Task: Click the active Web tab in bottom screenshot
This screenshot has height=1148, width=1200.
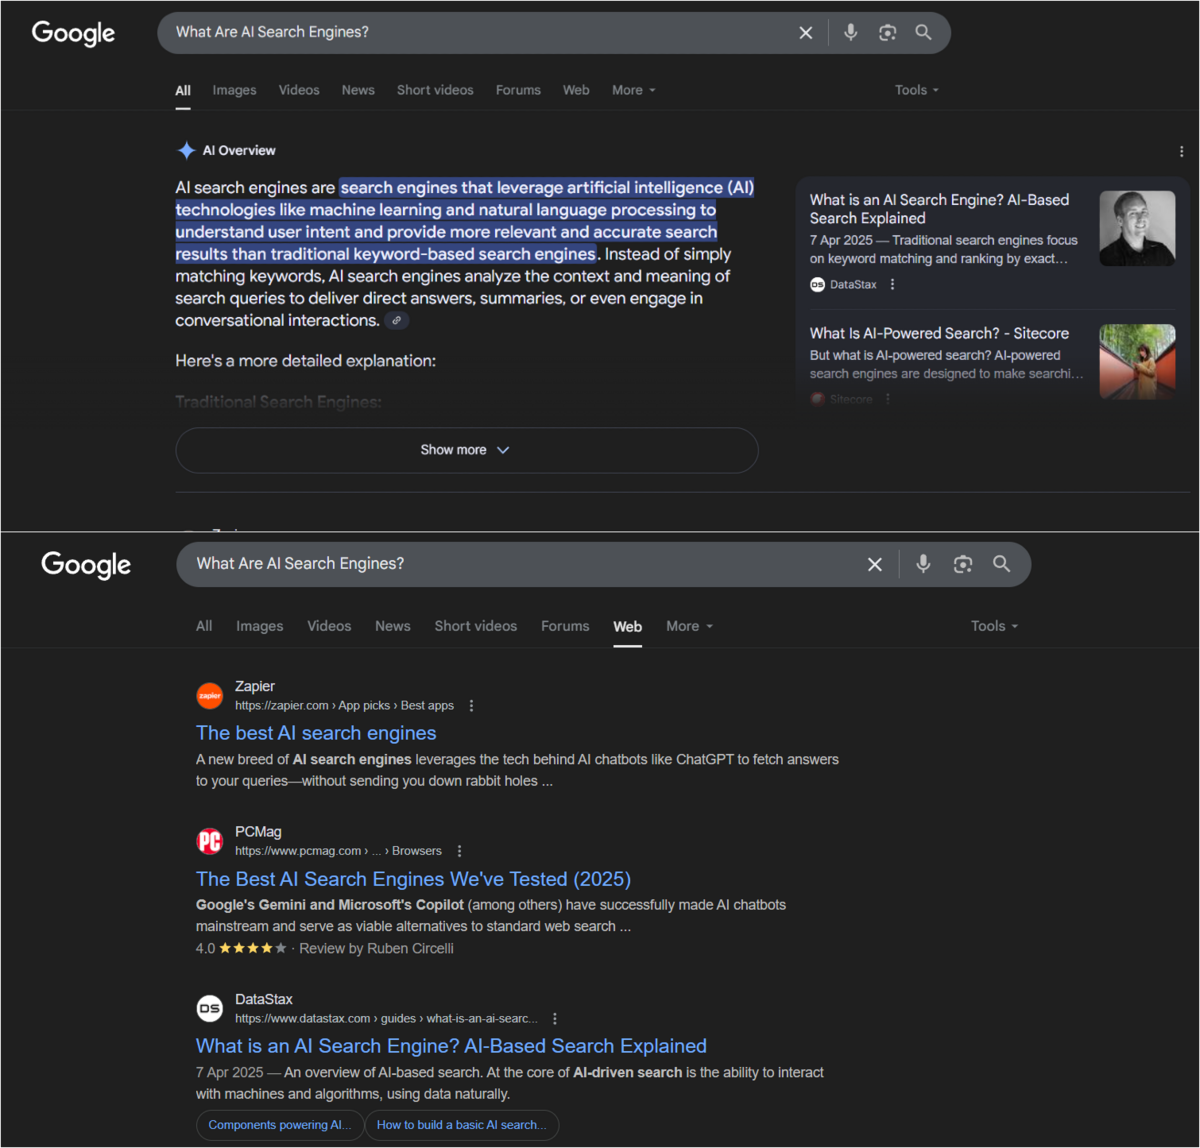Action: pos(628,626)
